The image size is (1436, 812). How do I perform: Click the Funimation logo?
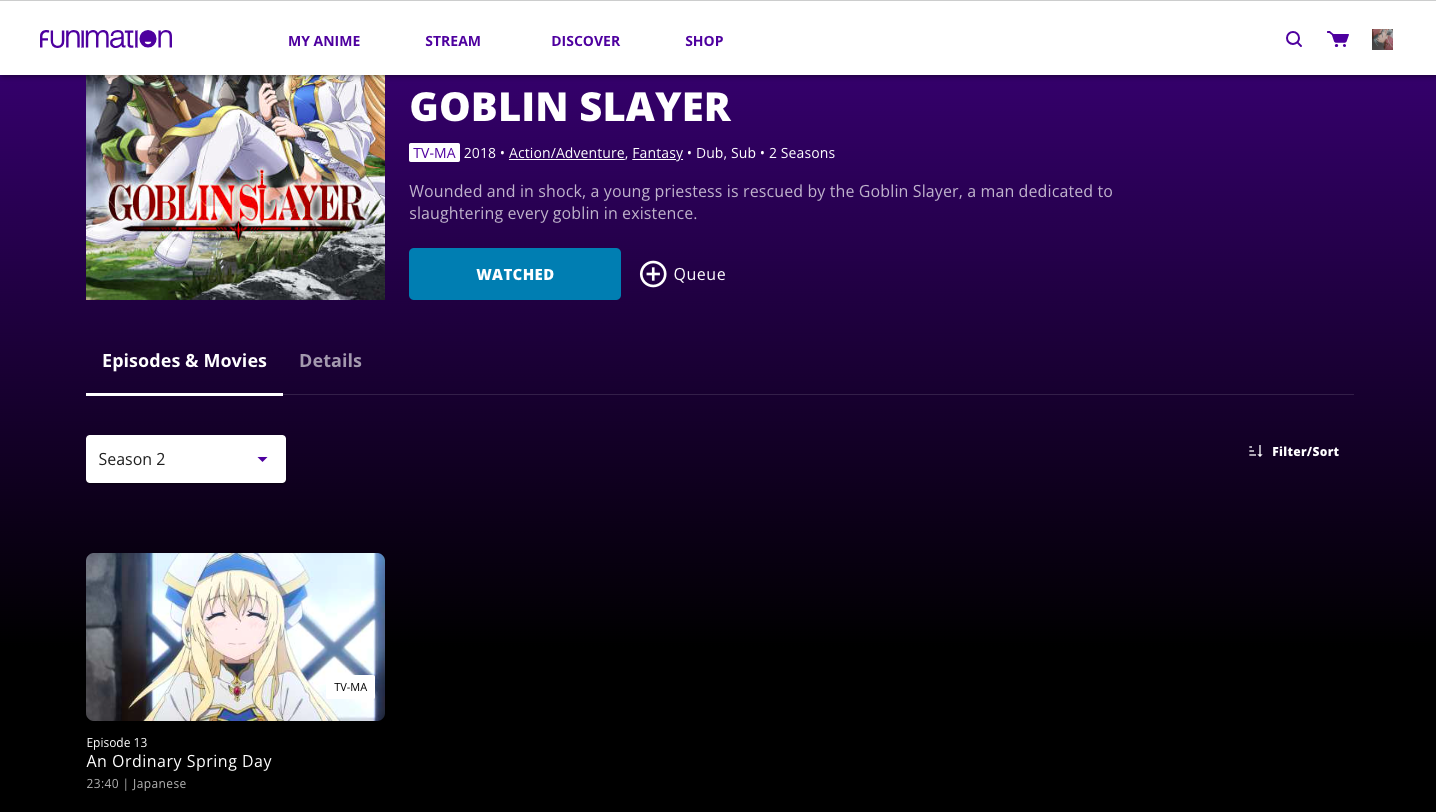tap(106, 39)
